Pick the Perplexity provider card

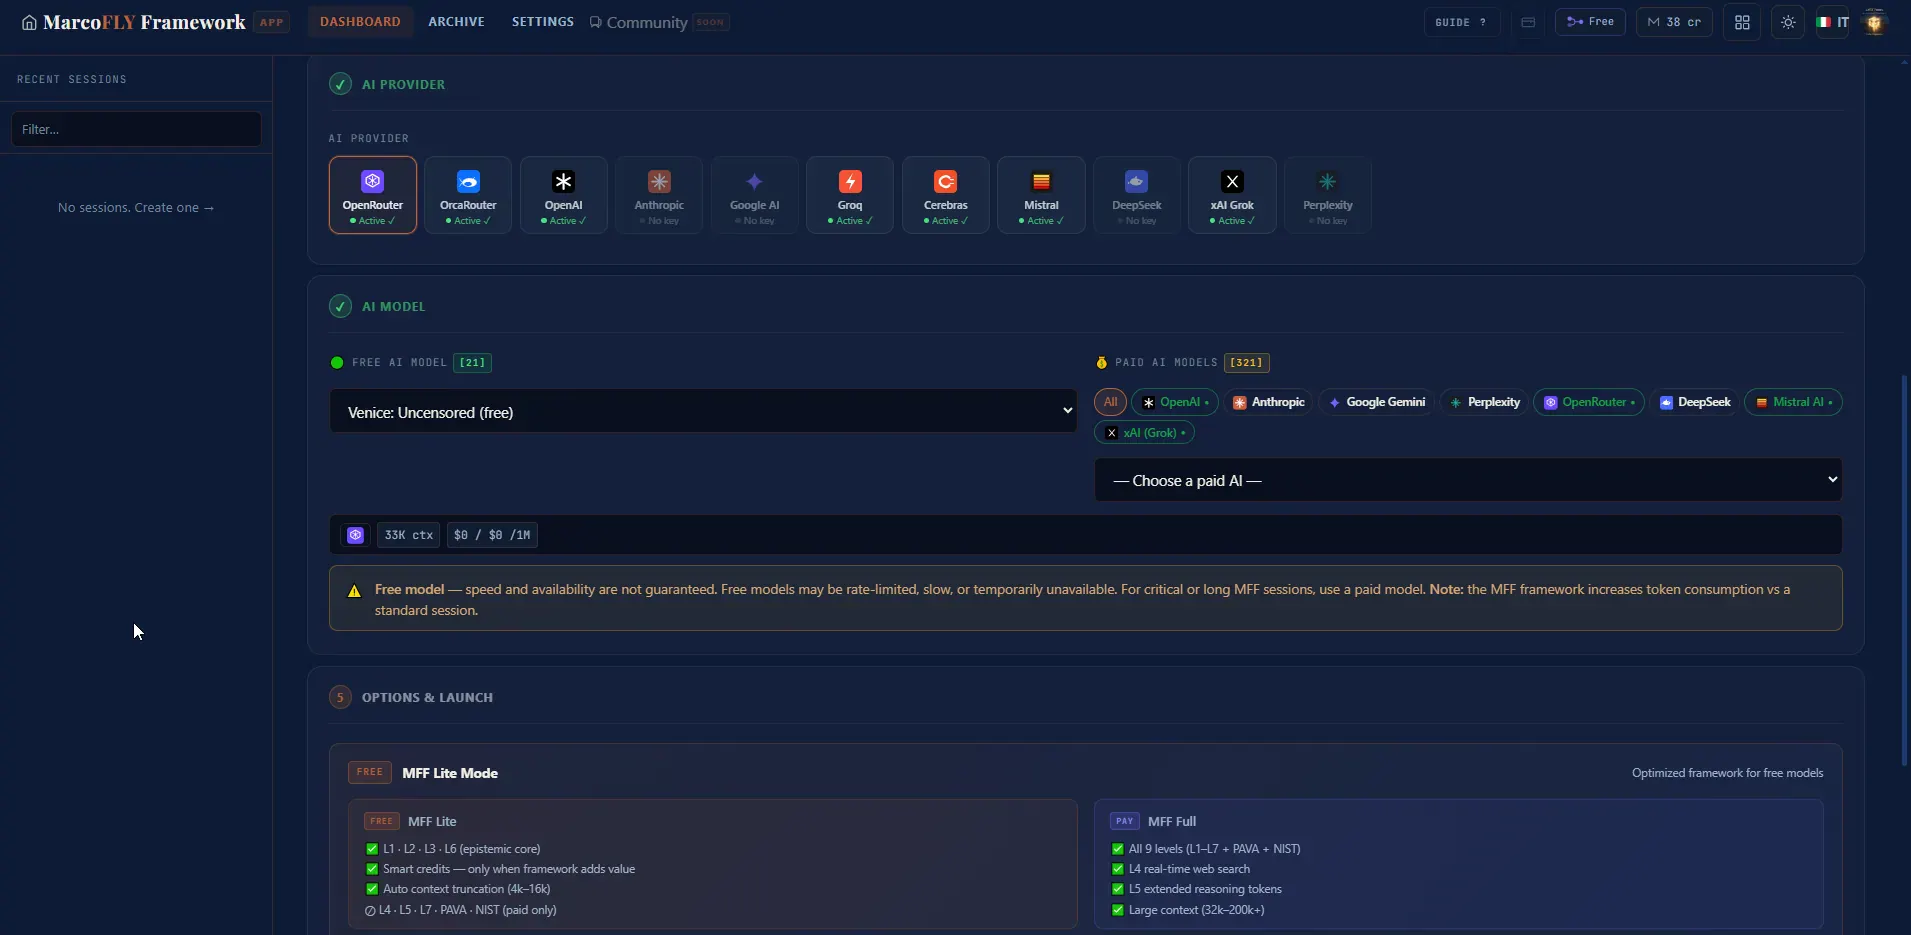1328,195
